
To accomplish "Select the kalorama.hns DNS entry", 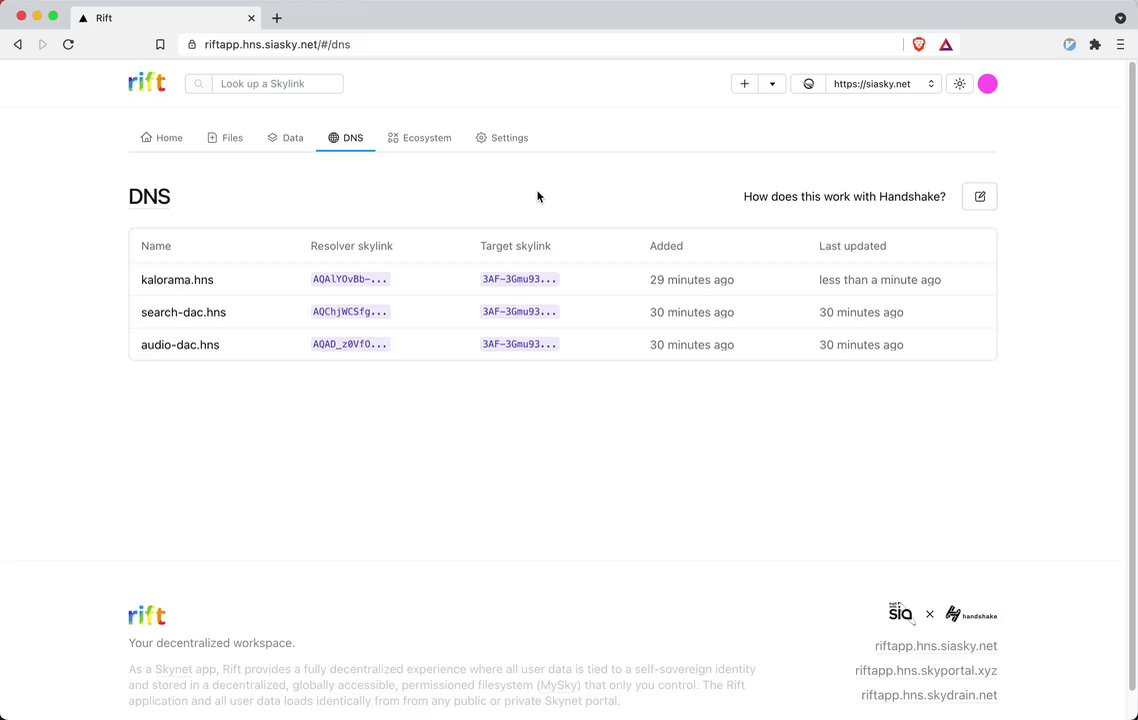I will [x=177, y=280].
